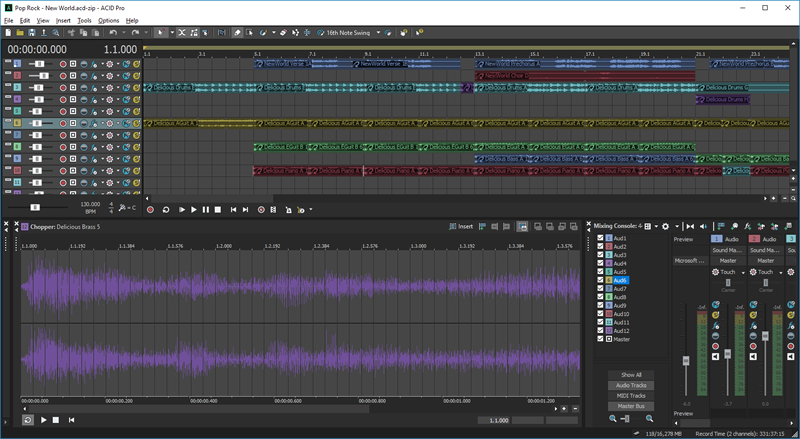Viewport: 800px width, 439px height.
Task: Uncheck the Aud1 track checkbox
Action: click(x=600, y=239)
